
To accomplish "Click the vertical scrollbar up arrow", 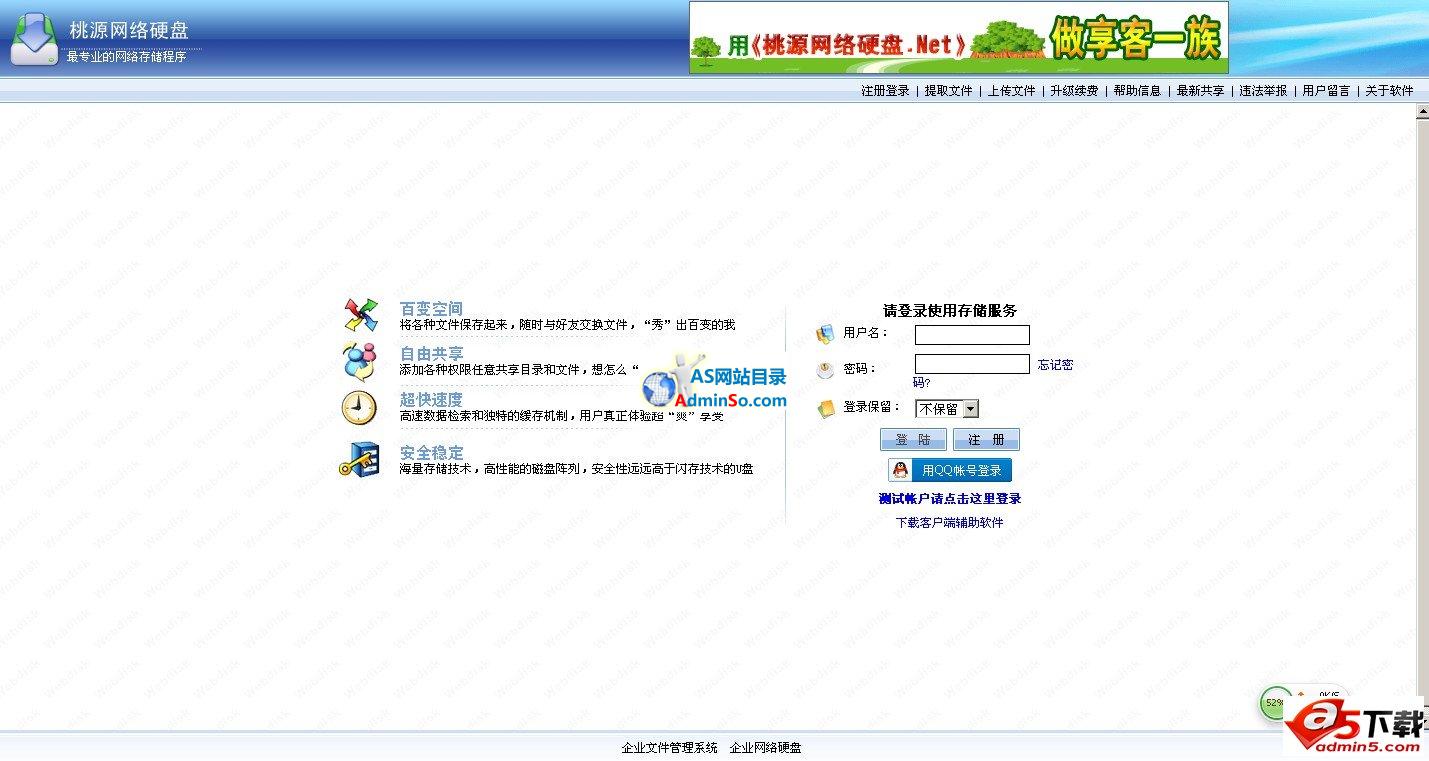I will (x=1422, y=113).
